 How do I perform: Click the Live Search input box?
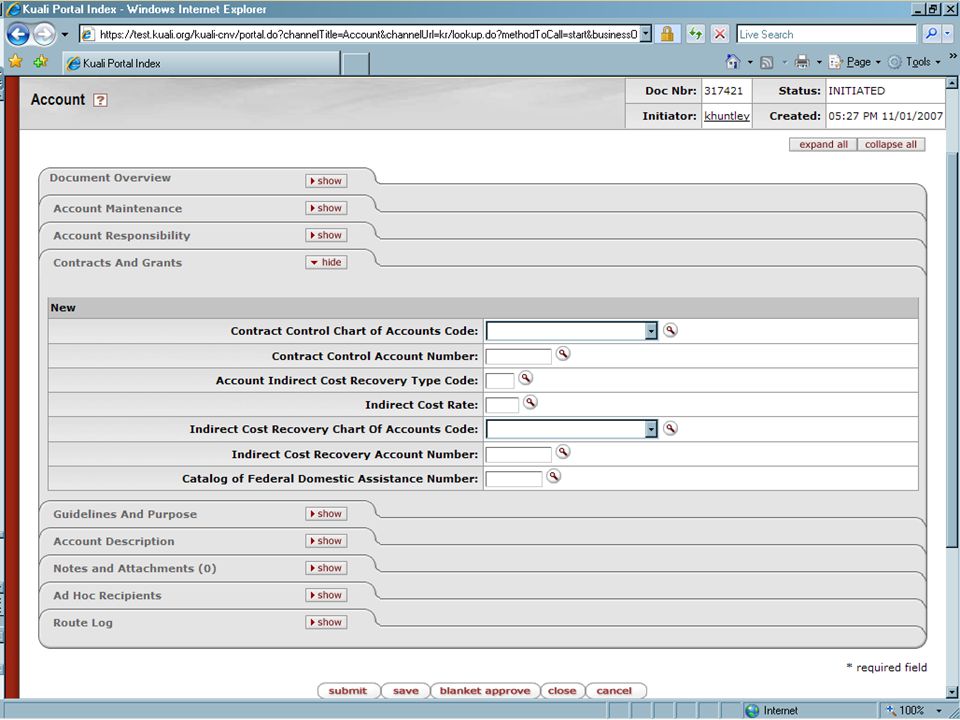pos(827,34)
